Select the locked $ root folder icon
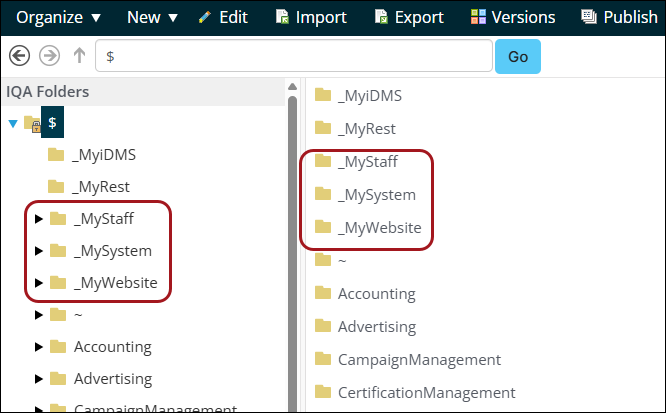666x413 pixels. pos(32,124)
